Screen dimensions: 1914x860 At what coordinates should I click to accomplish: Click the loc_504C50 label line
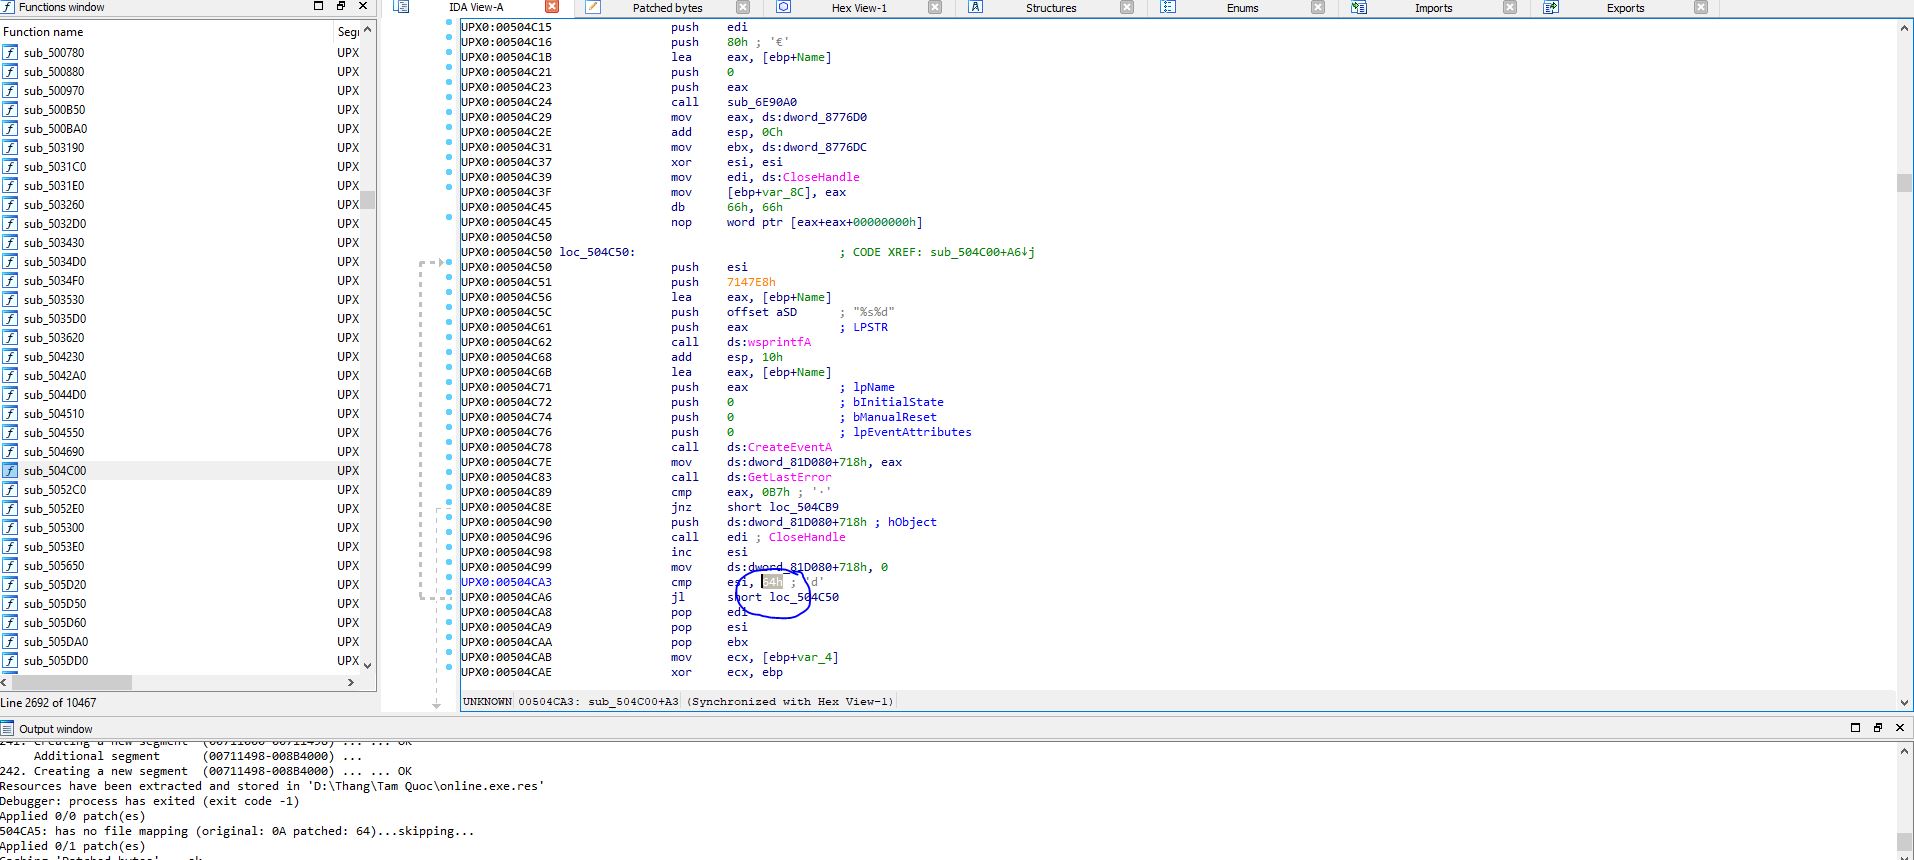coord(597,252)
